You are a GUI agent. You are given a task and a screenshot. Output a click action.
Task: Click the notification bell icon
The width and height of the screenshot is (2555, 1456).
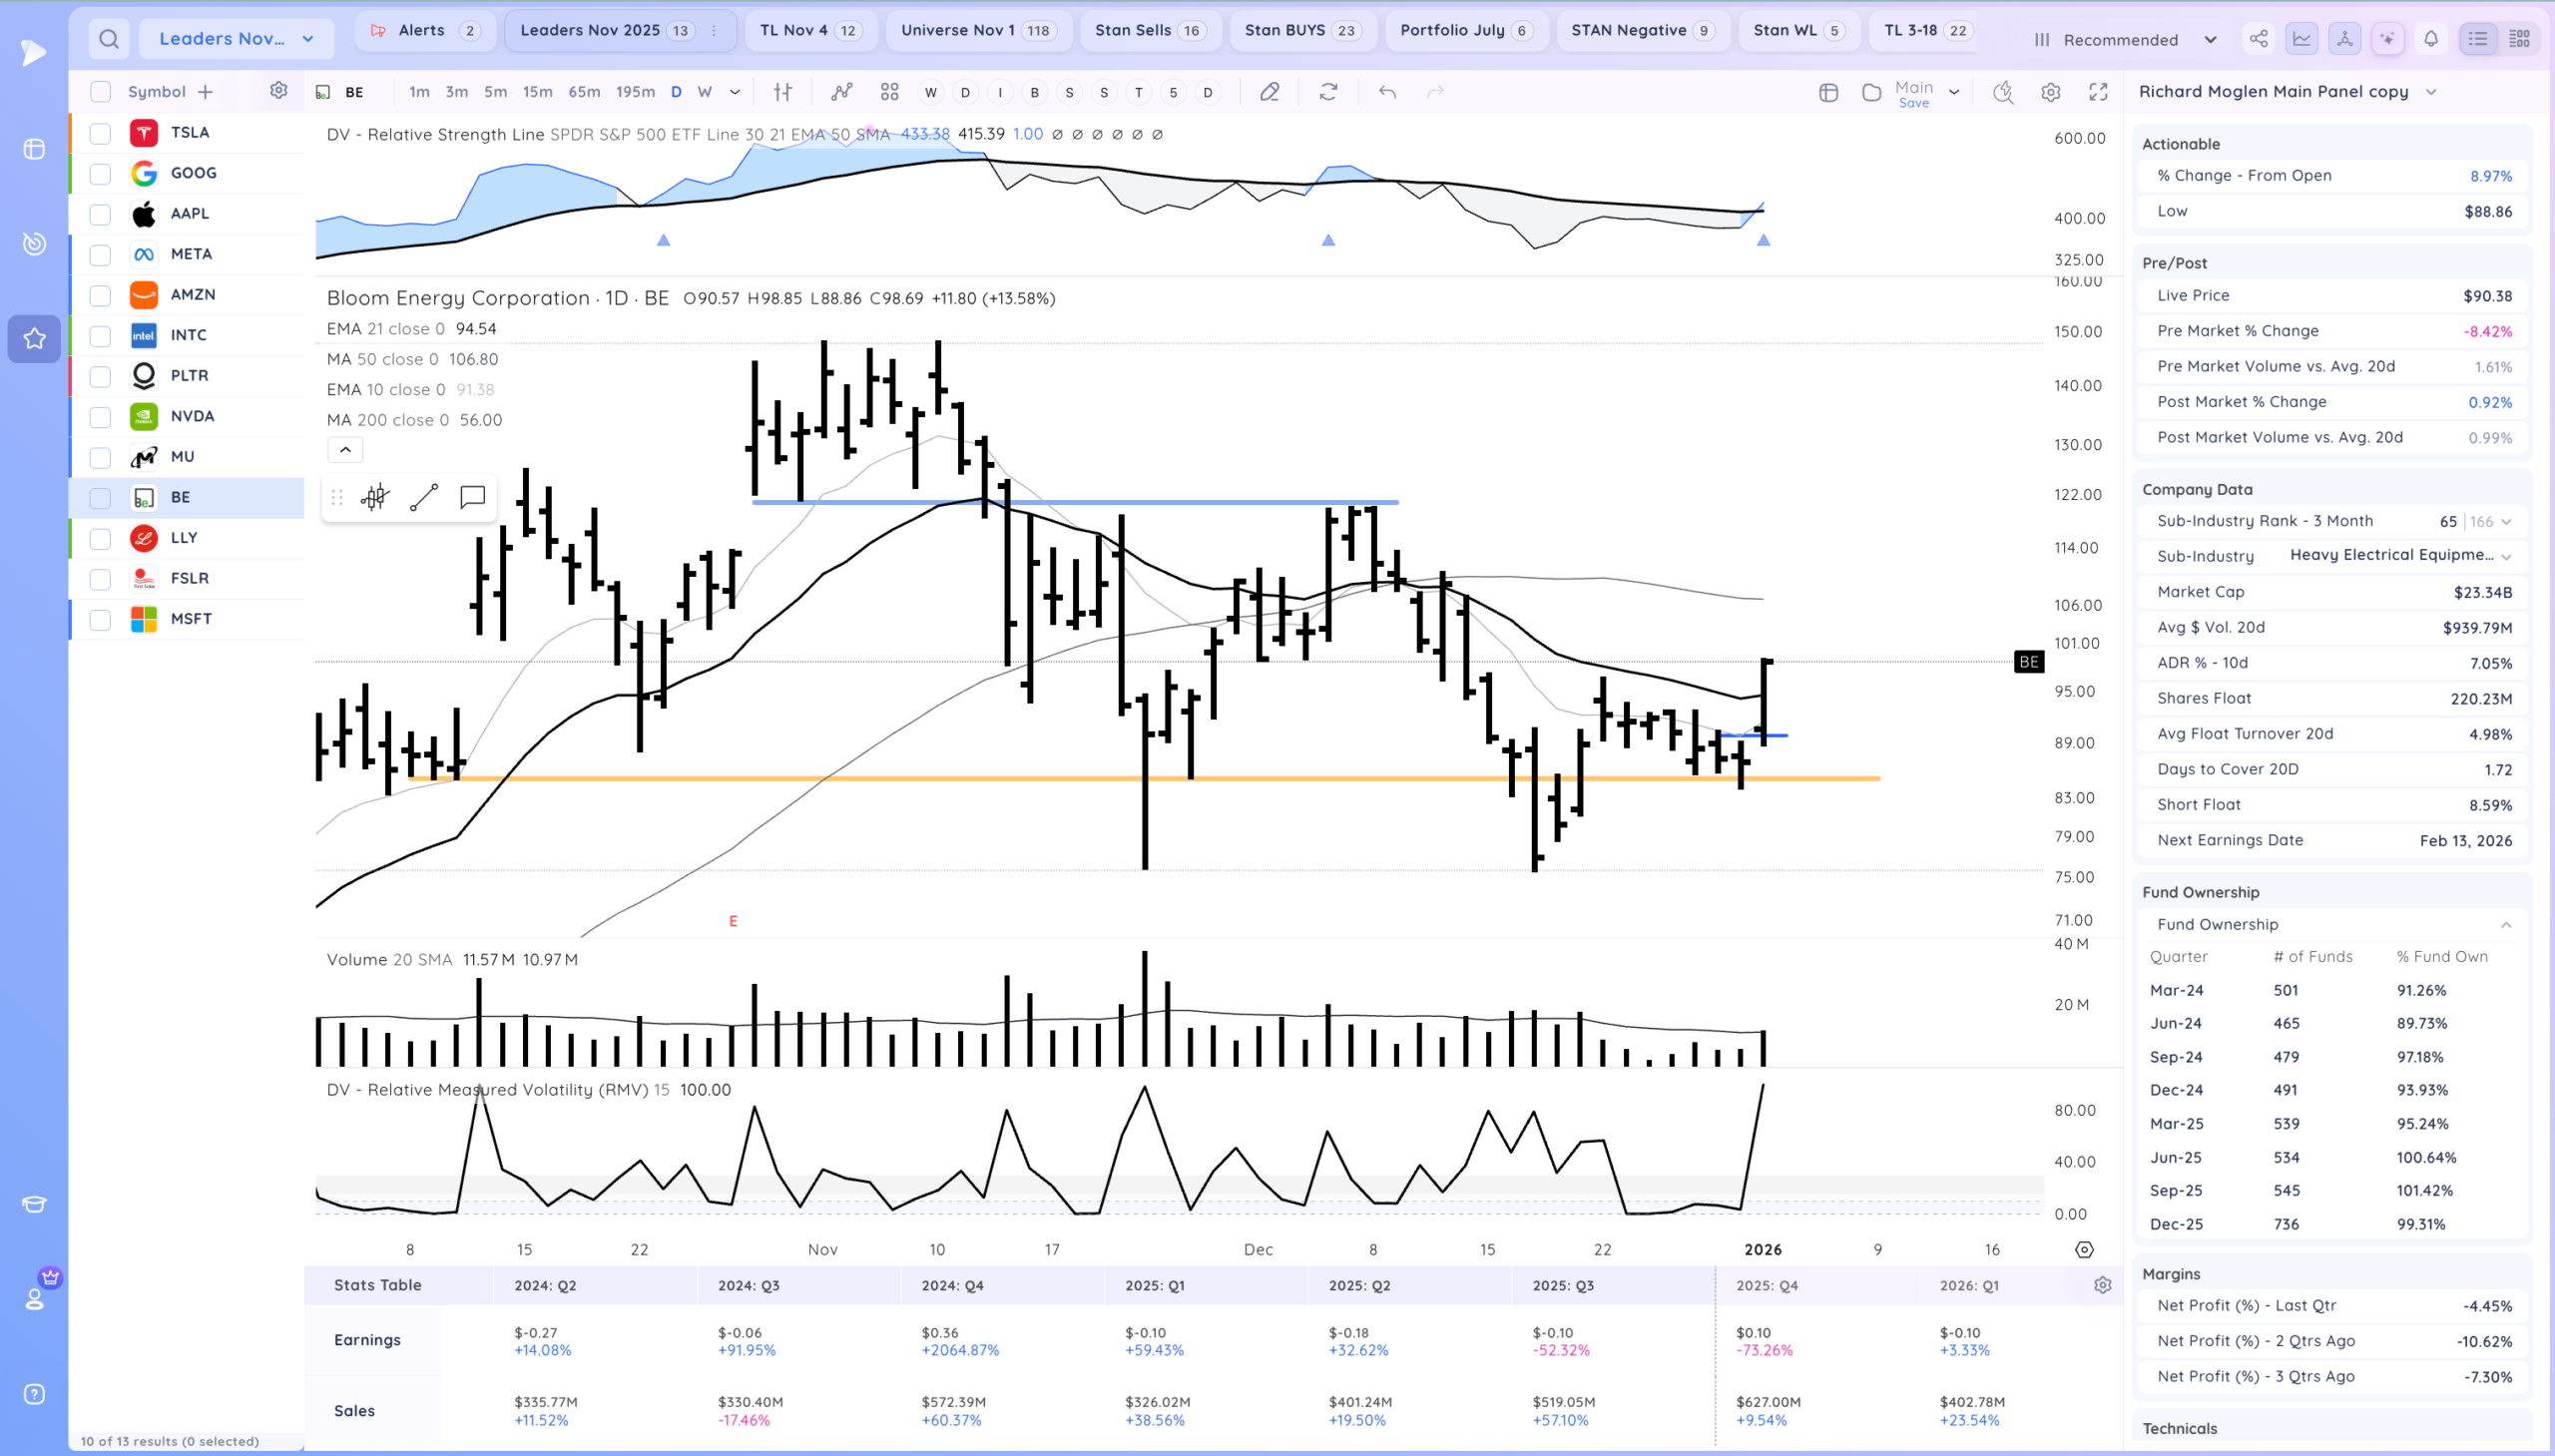pos(2430,39)
